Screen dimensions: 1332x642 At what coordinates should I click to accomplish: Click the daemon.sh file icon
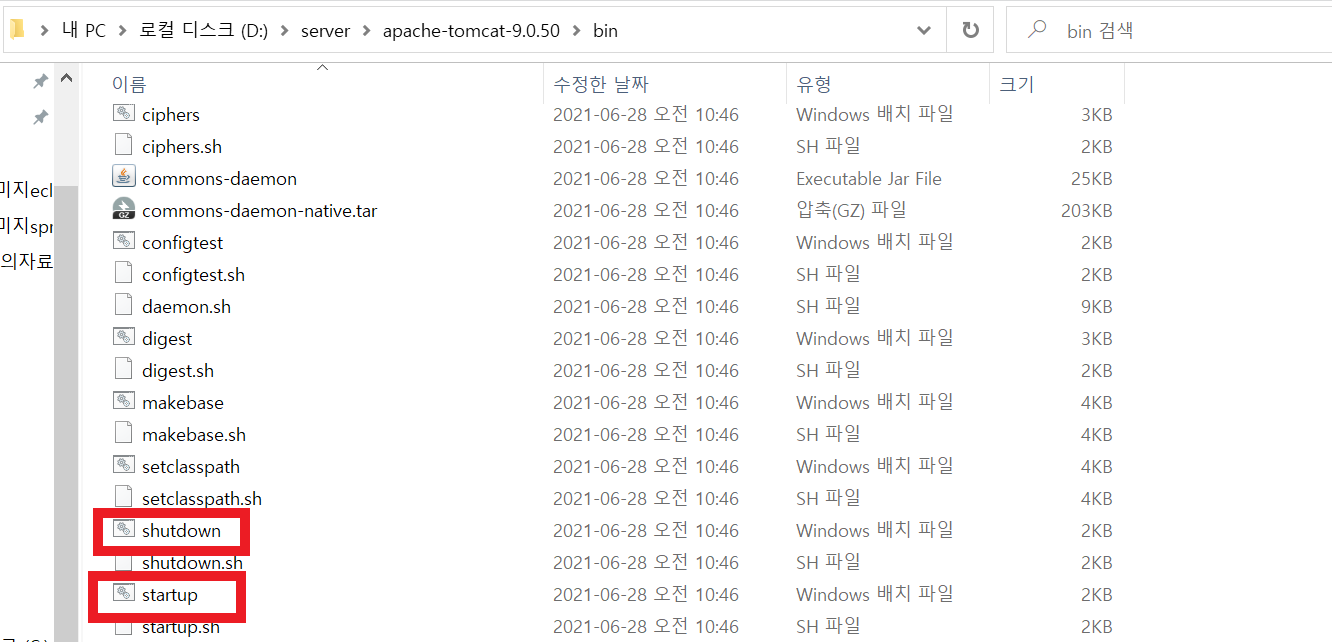pos(124,306)
